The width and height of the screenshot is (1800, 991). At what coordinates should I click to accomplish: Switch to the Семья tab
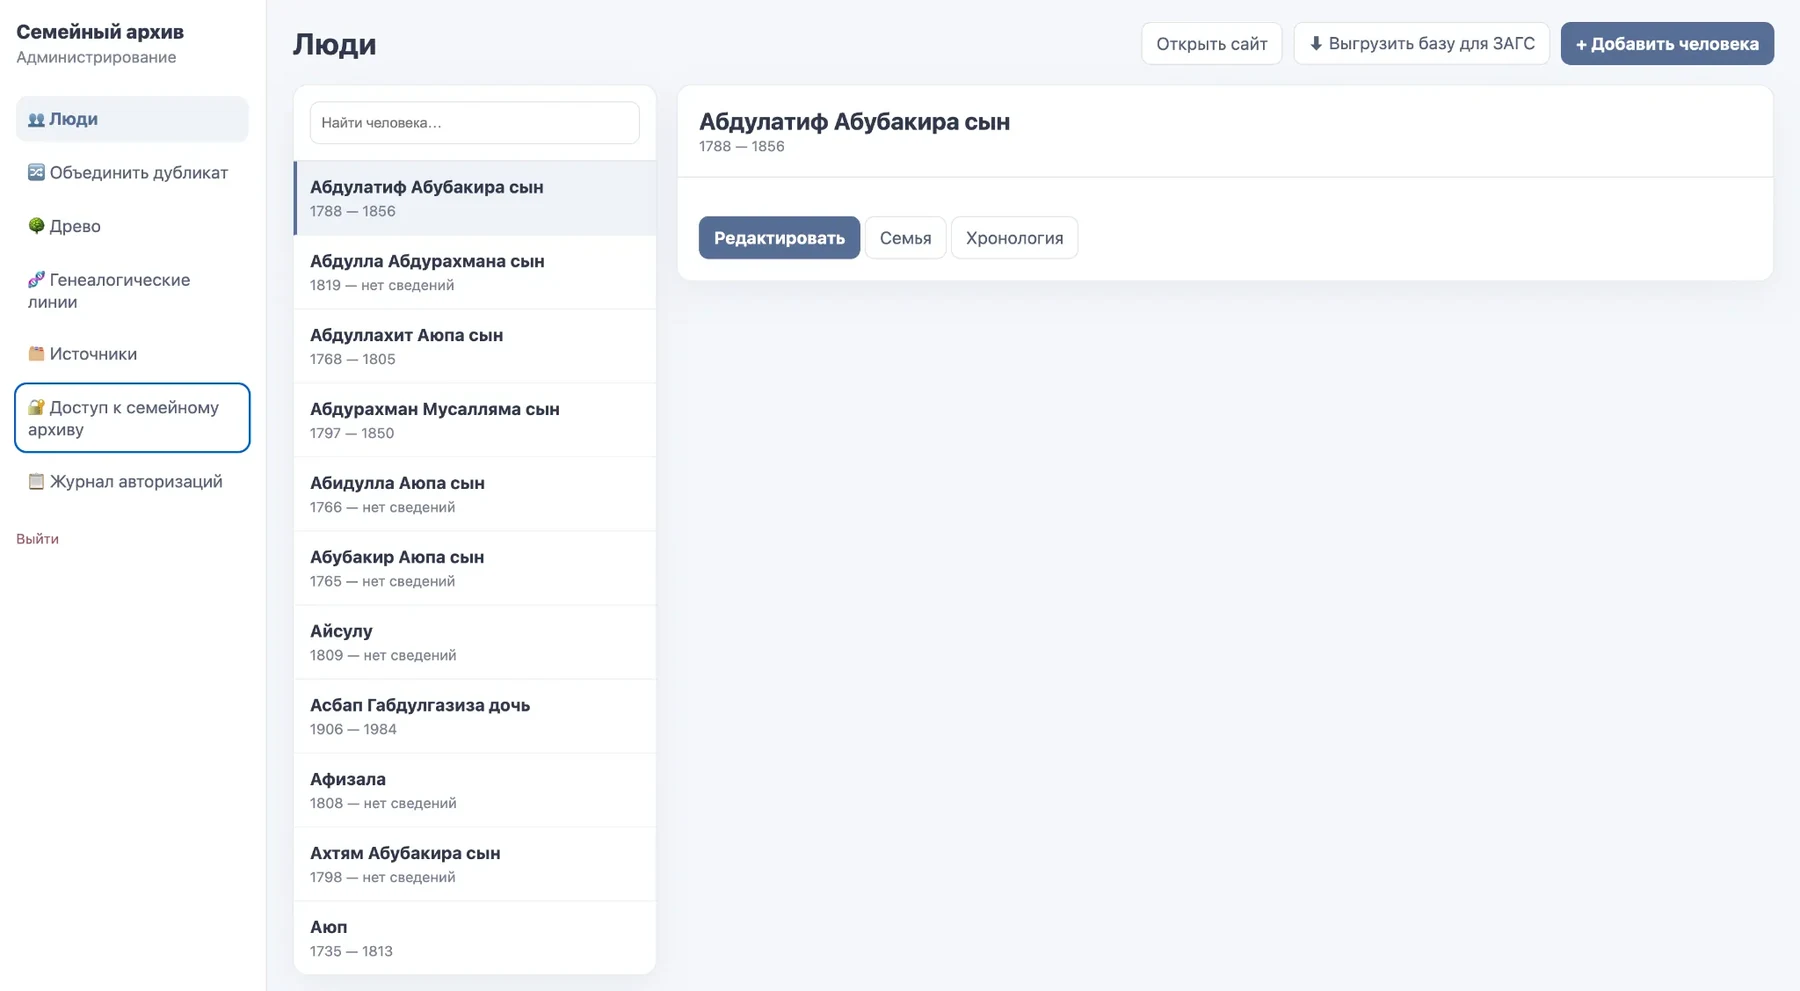coord(905,238)
